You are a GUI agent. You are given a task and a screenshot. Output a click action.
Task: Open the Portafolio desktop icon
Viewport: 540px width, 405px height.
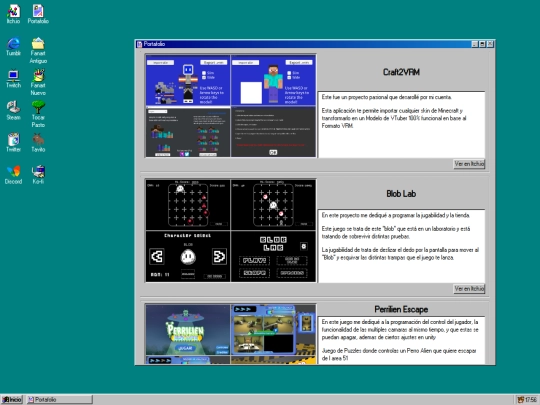(38, 14)
